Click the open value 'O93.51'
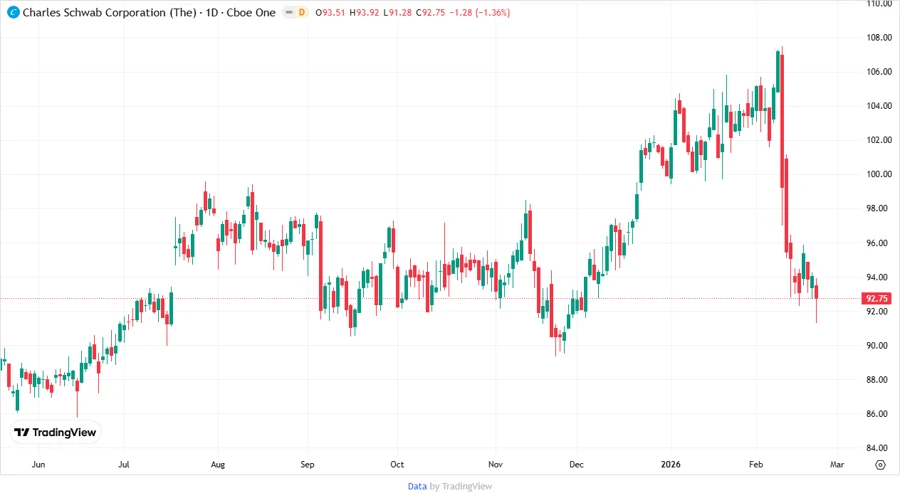 click(330, 12)
